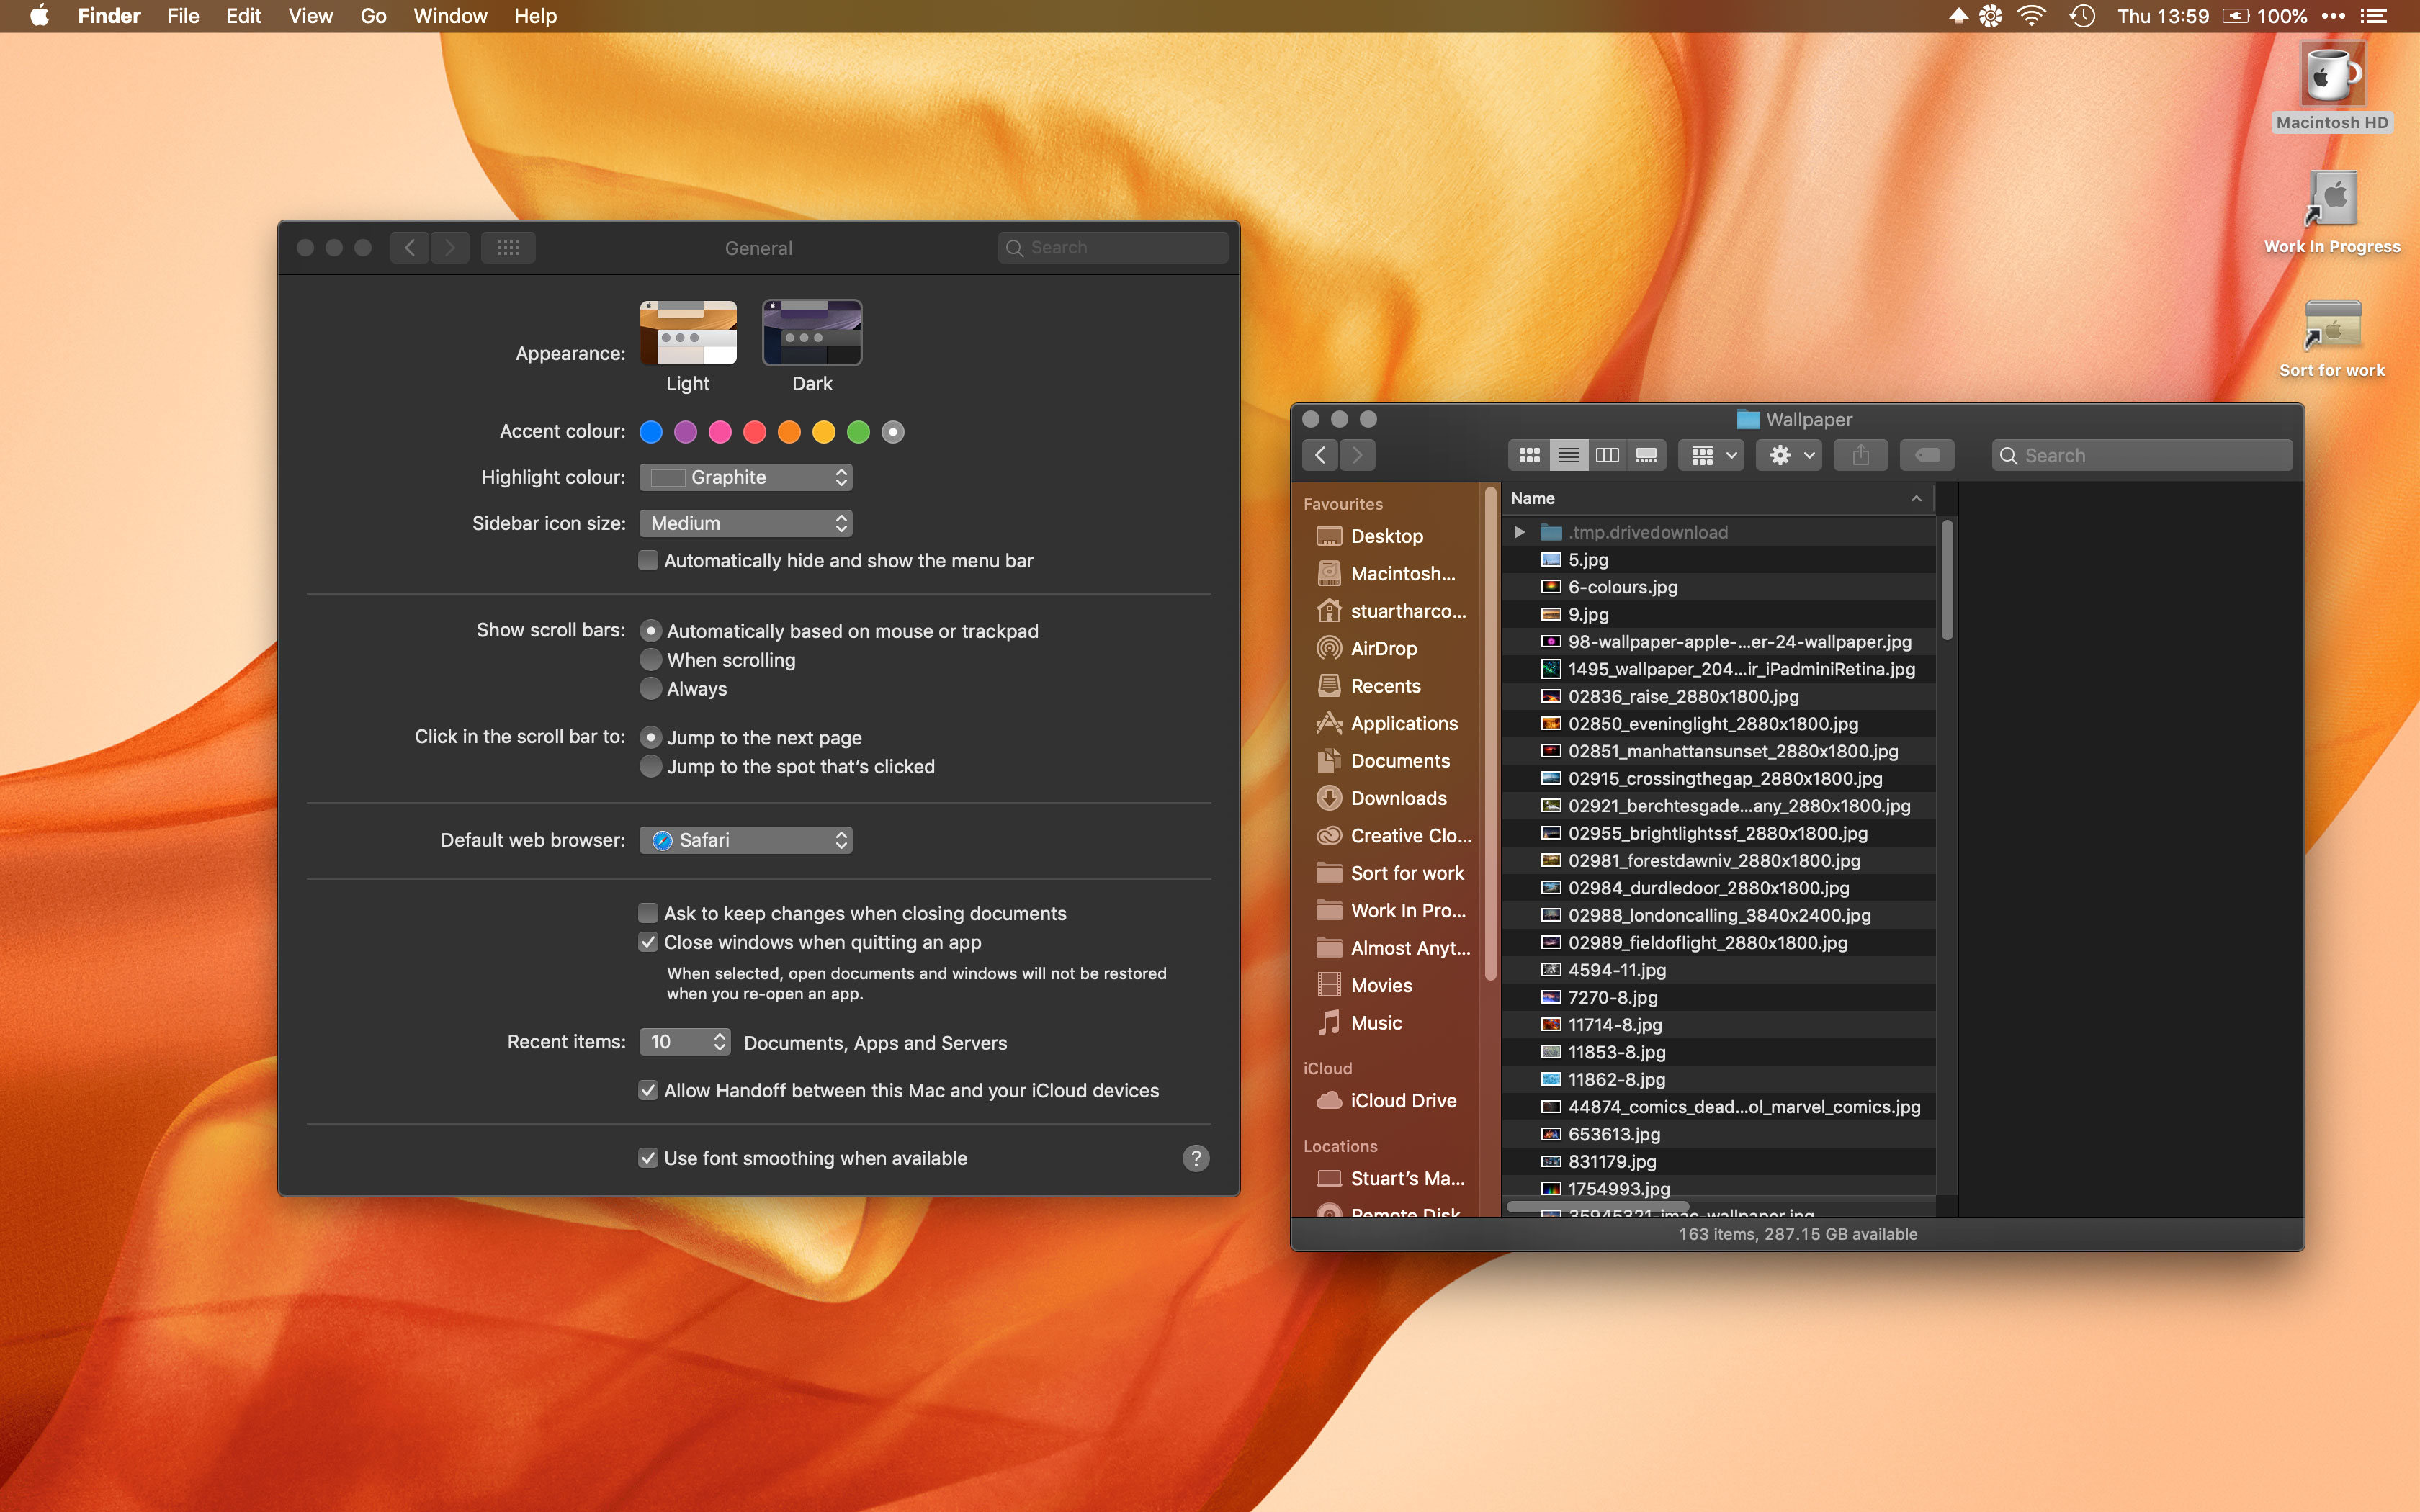
Task: Switch Finder to icon view
Action: [1529, 456]
